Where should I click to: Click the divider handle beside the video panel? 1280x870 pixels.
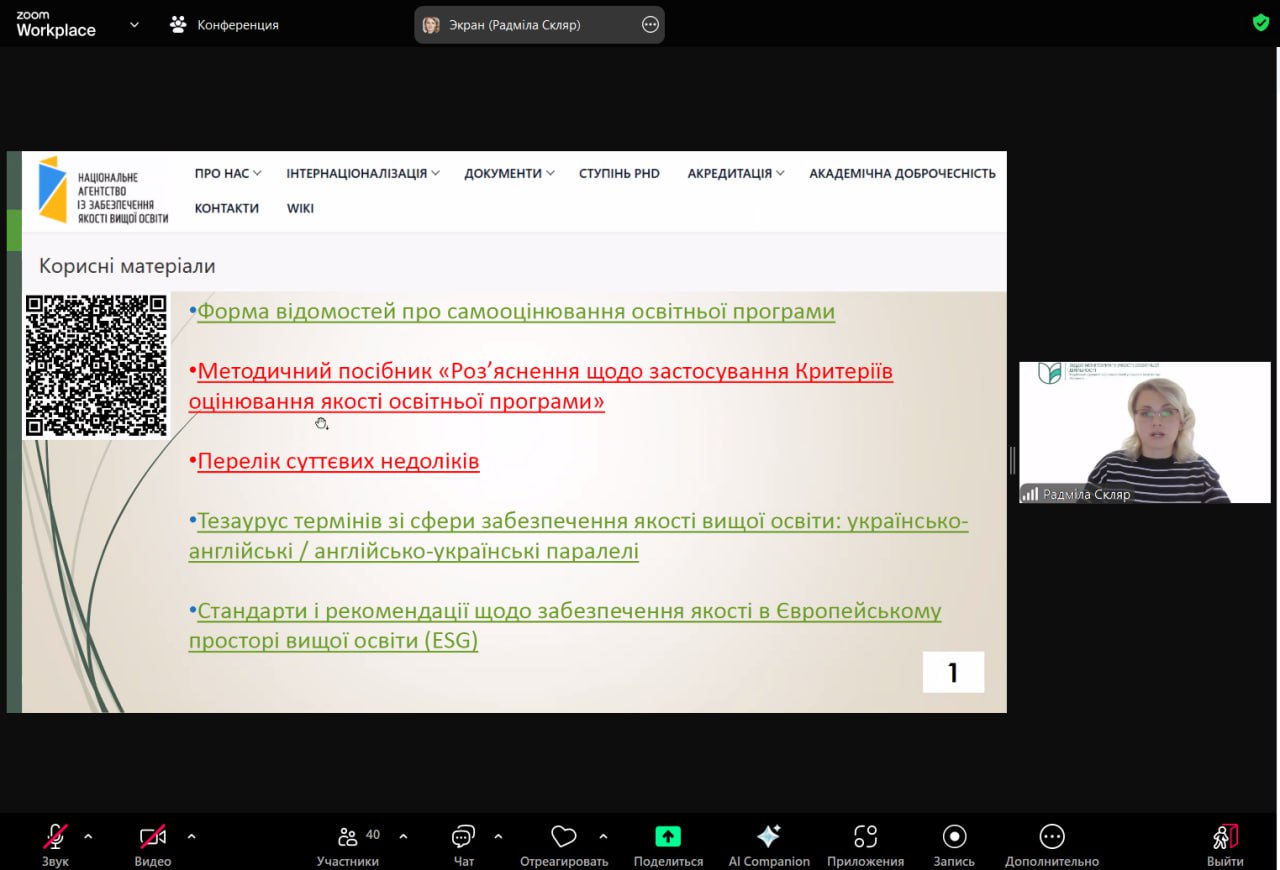pyautogui.click(x=1012, y=460)
